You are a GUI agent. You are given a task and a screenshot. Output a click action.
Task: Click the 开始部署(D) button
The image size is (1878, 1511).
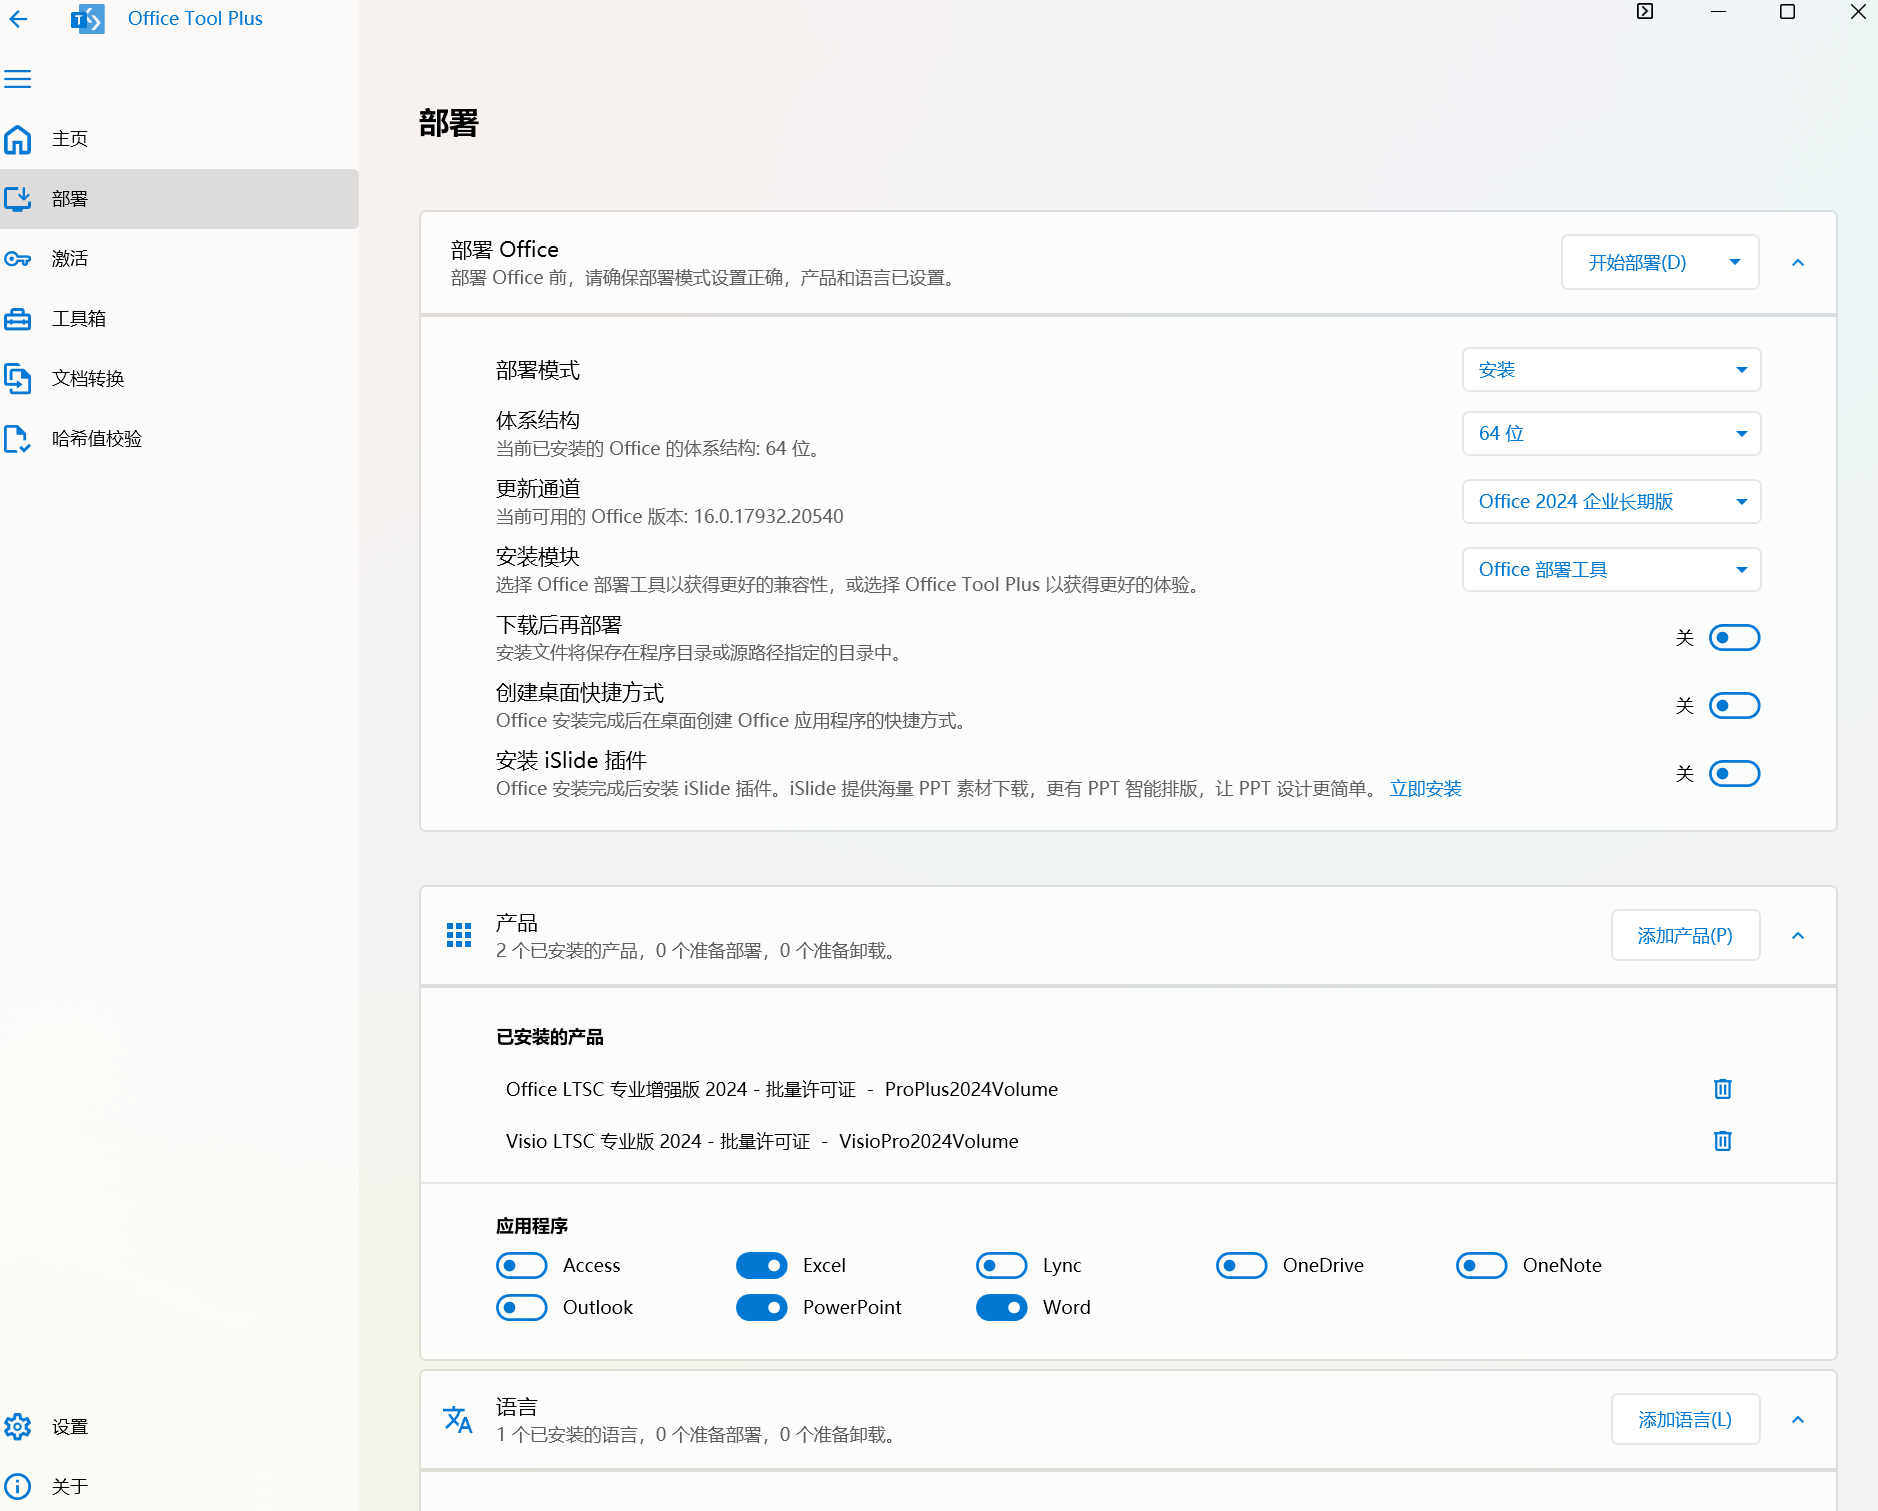[x=1637, y=263]
